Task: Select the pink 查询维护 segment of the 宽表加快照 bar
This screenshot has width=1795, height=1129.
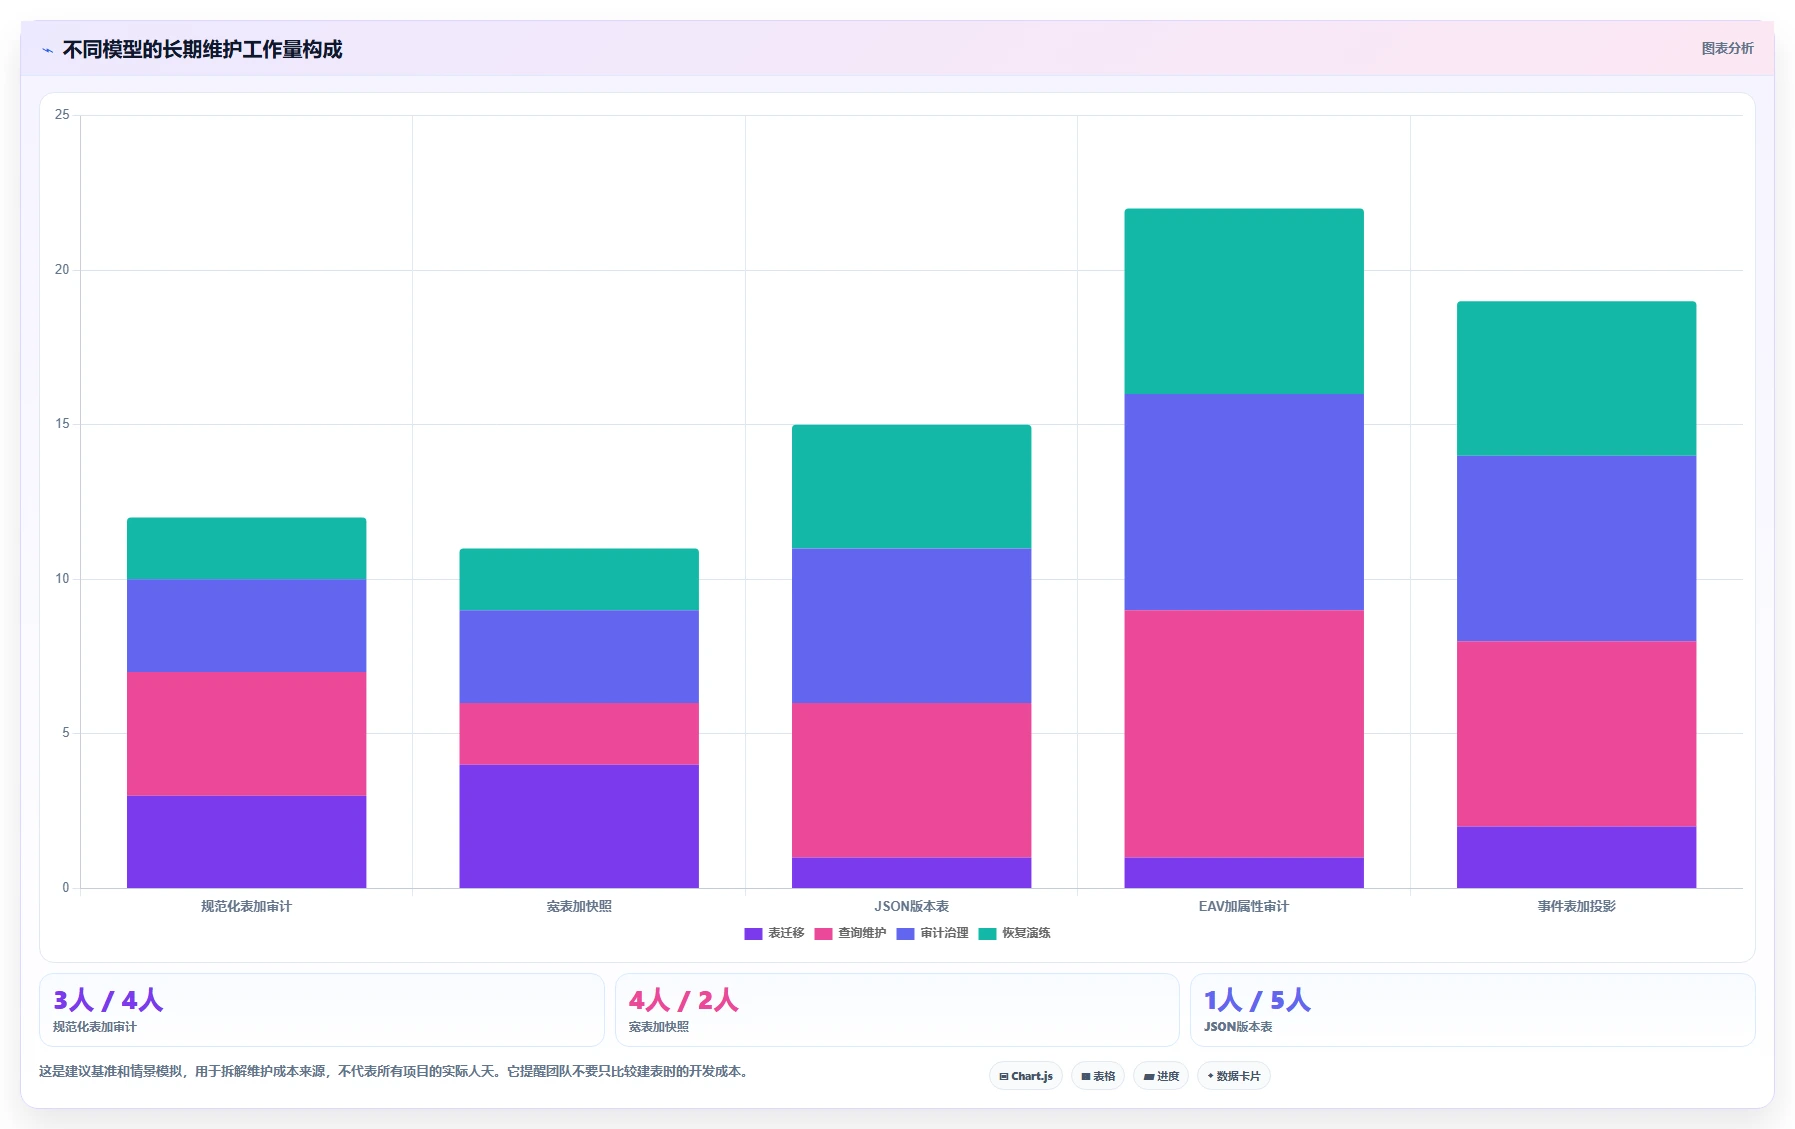Action: tap(579, 734)
